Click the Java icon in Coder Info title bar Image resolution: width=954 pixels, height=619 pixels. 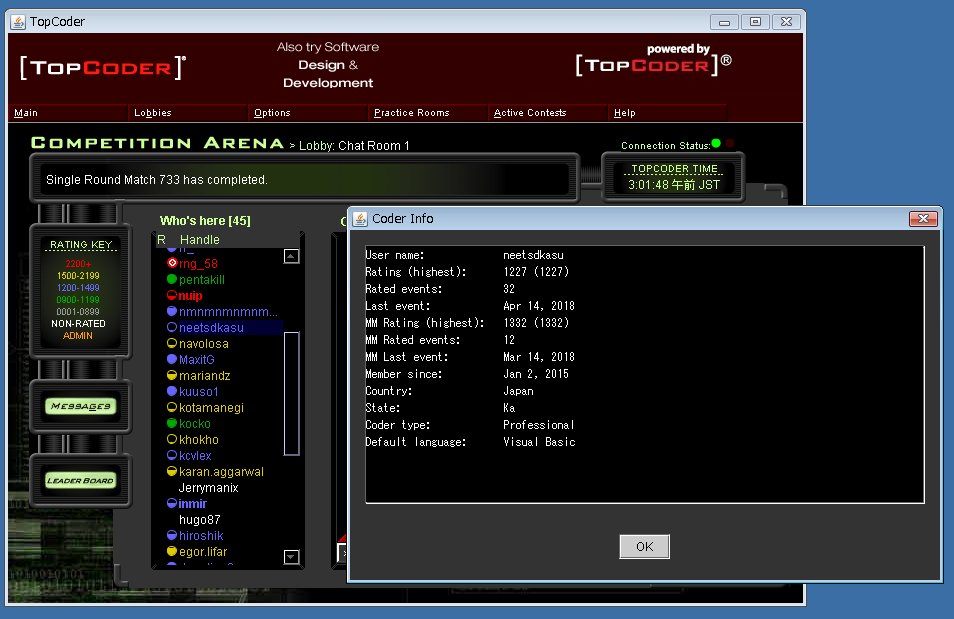[360, 219]
